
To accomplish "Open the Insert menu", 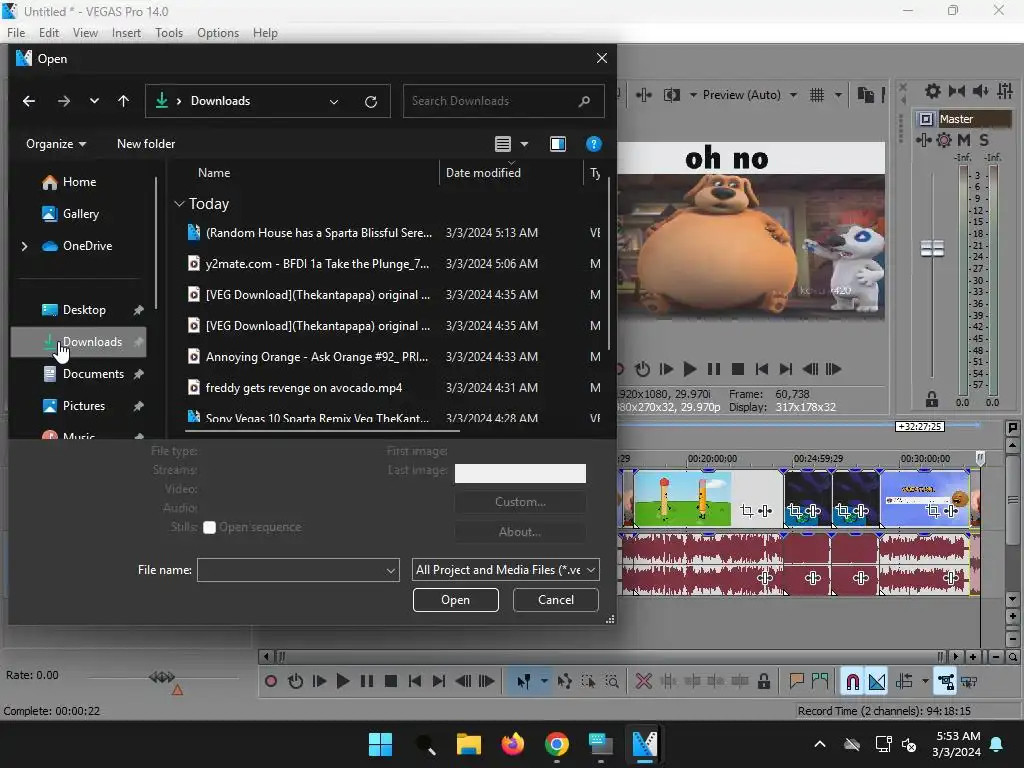I will tap(126, 33).
